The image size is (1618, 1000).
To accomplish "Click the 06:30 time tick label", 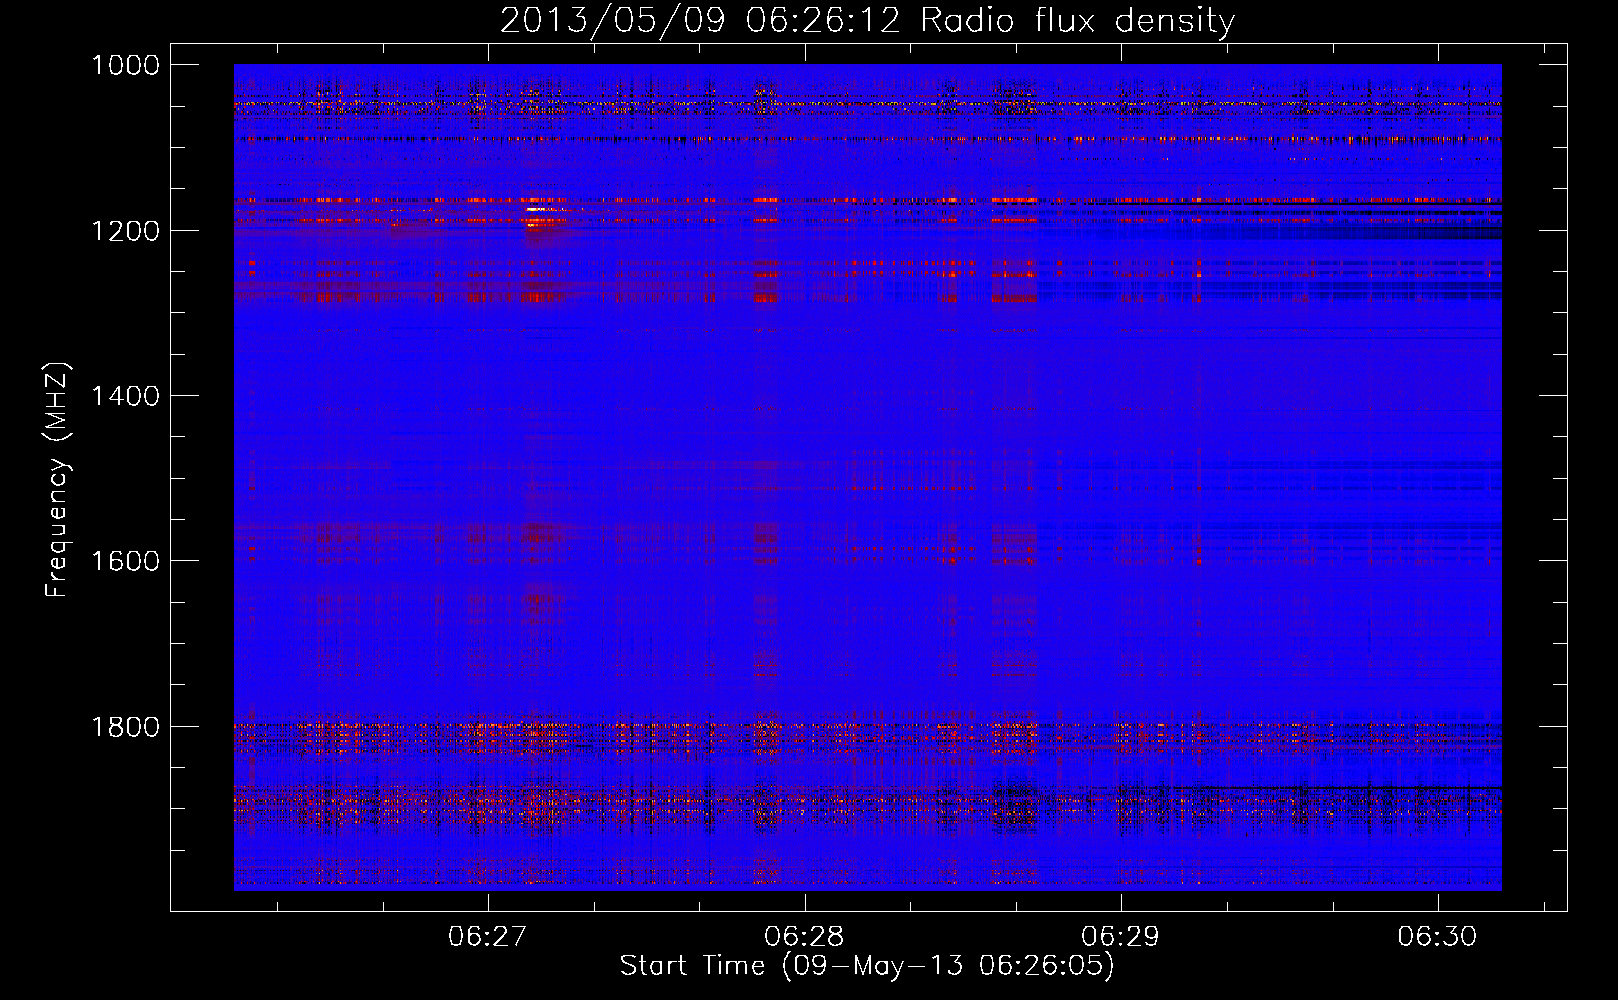I will click(x=1437, y=936).
